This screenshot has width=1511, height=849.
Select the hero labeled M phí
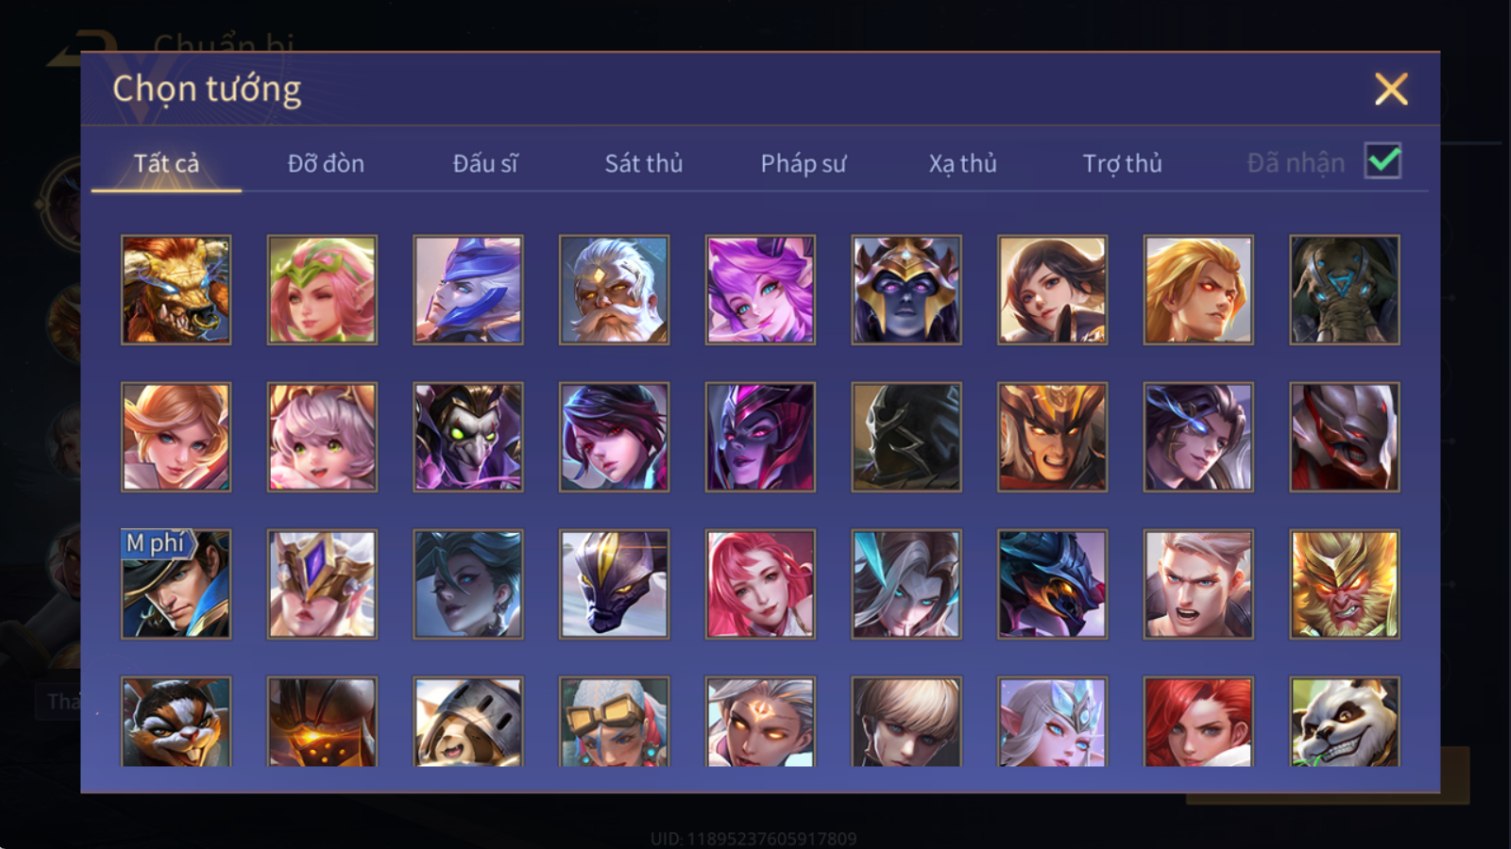click(176, 584)
